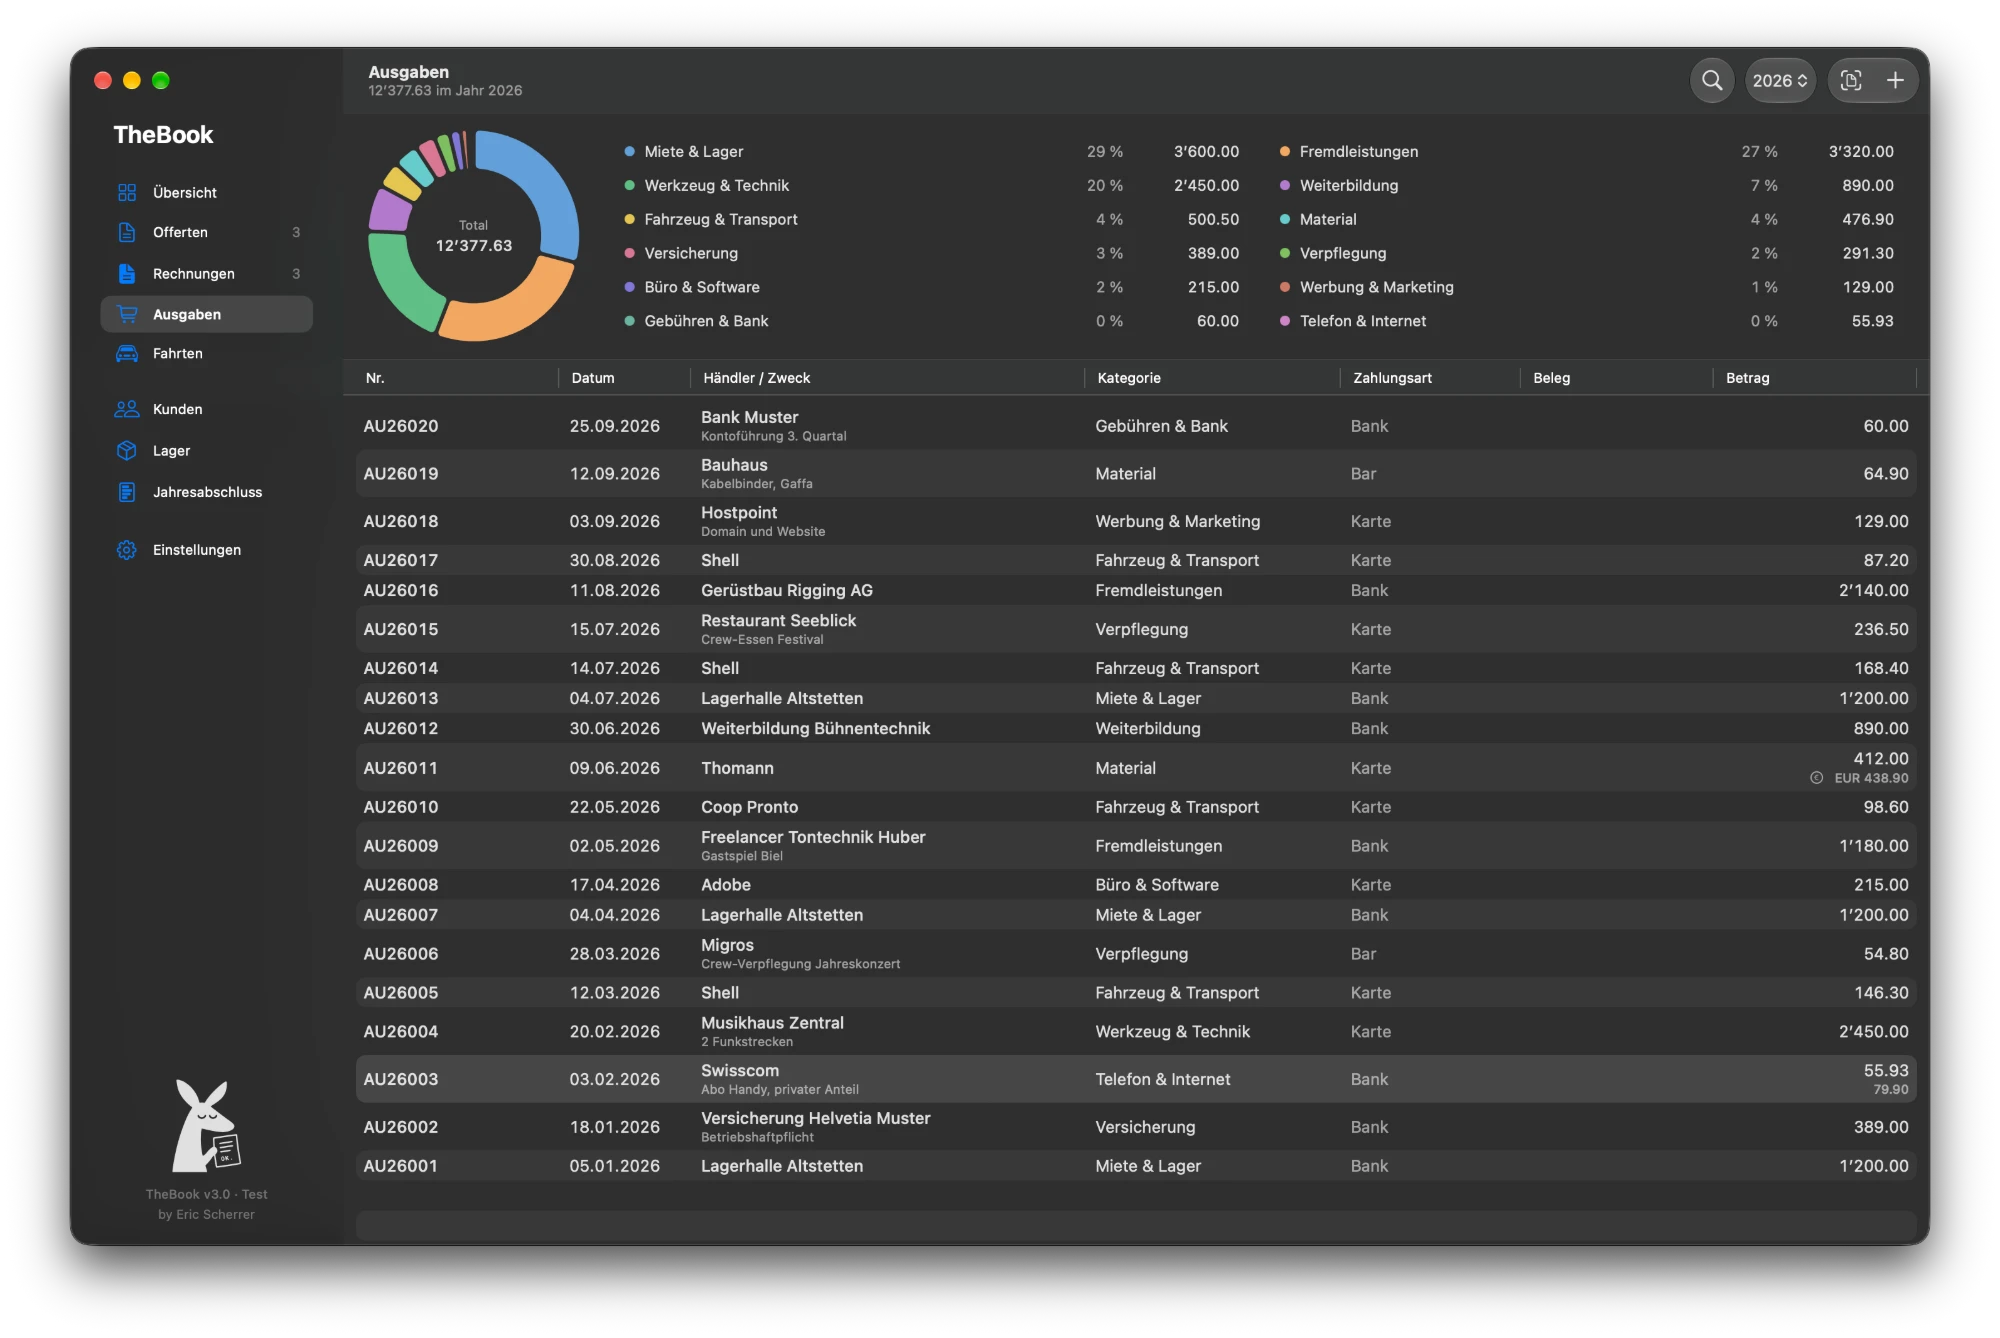The height and width of the screenshot is (1338, 2000).
Task: Add new expense with plus icon
Action: point(1895,80)
